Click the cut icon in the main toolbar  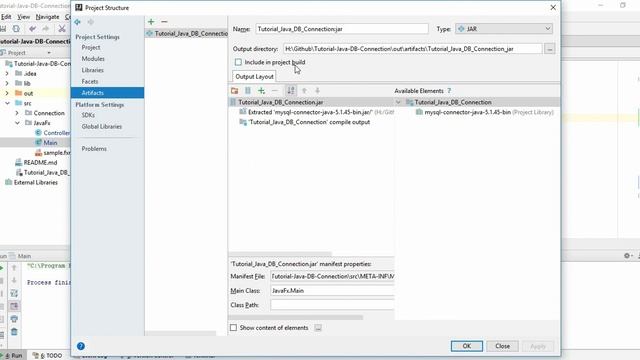pyautogui.click(x=62, y=29)
